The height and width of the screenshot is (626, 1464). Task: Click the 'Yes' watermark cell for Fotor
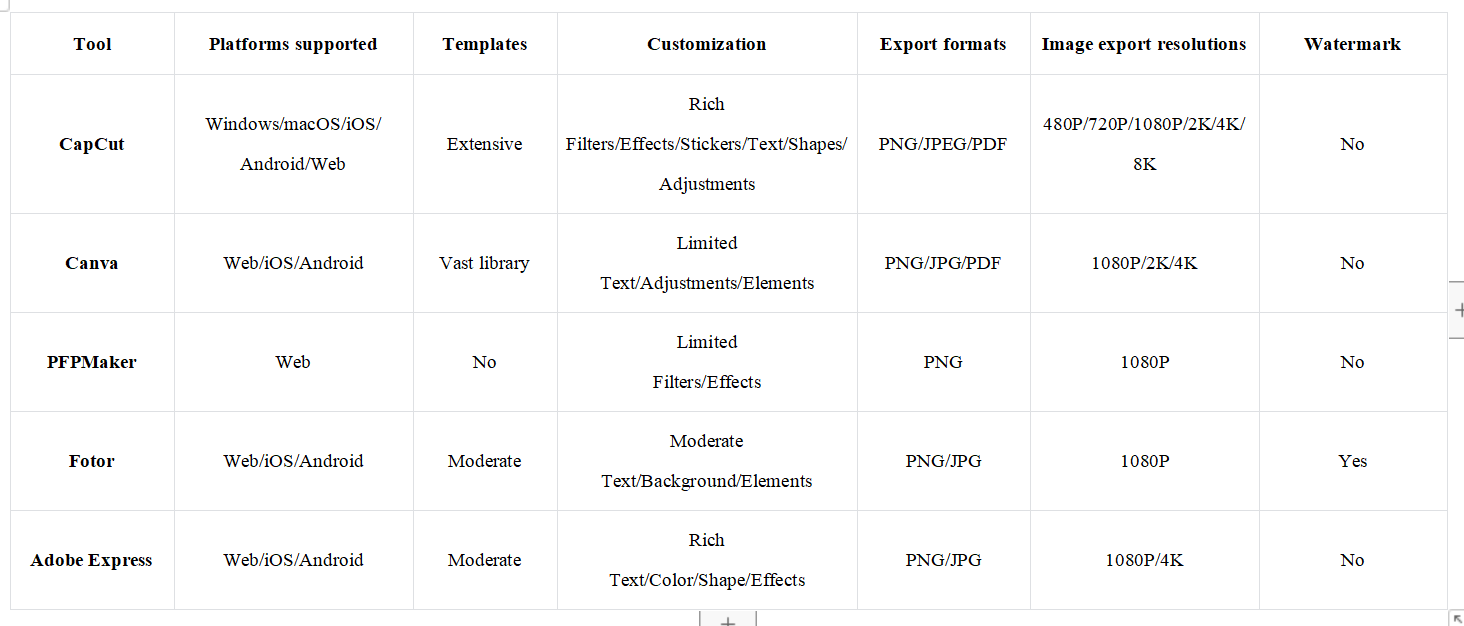pyautogui.click(x=1352, y=461)
